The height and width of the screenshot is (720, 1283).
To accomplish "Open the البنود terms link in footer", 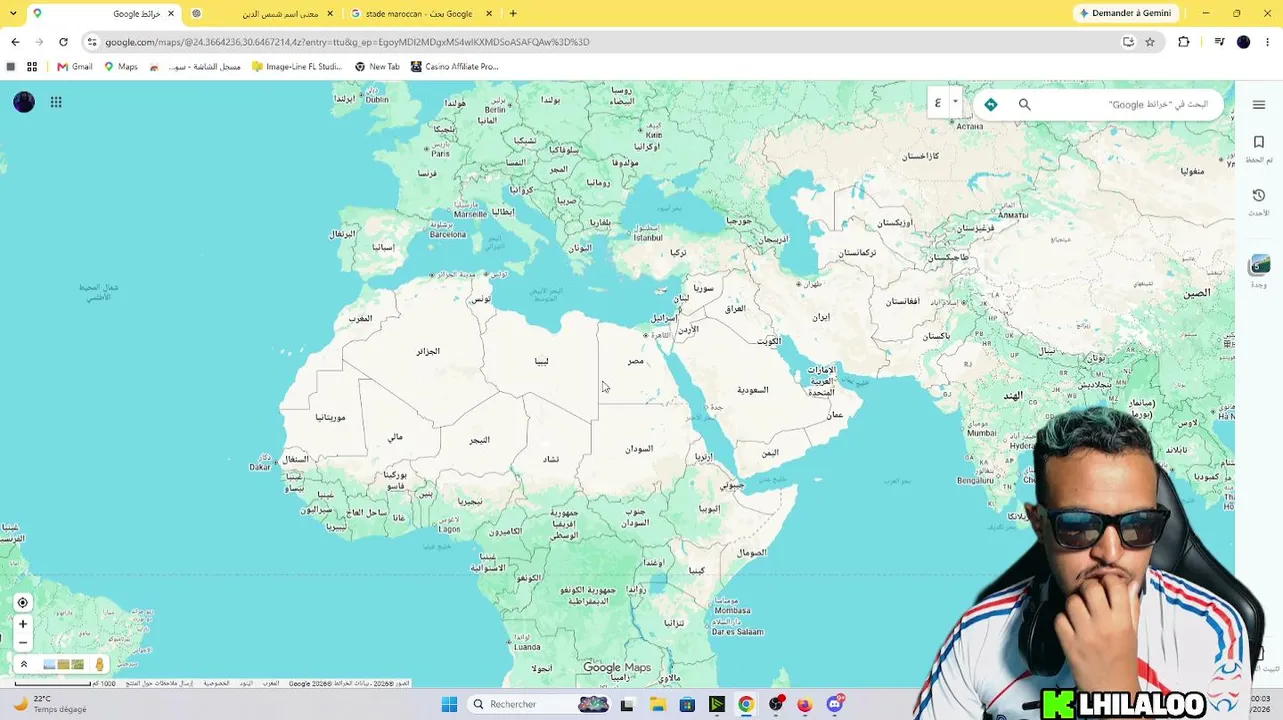I will 246,683.
